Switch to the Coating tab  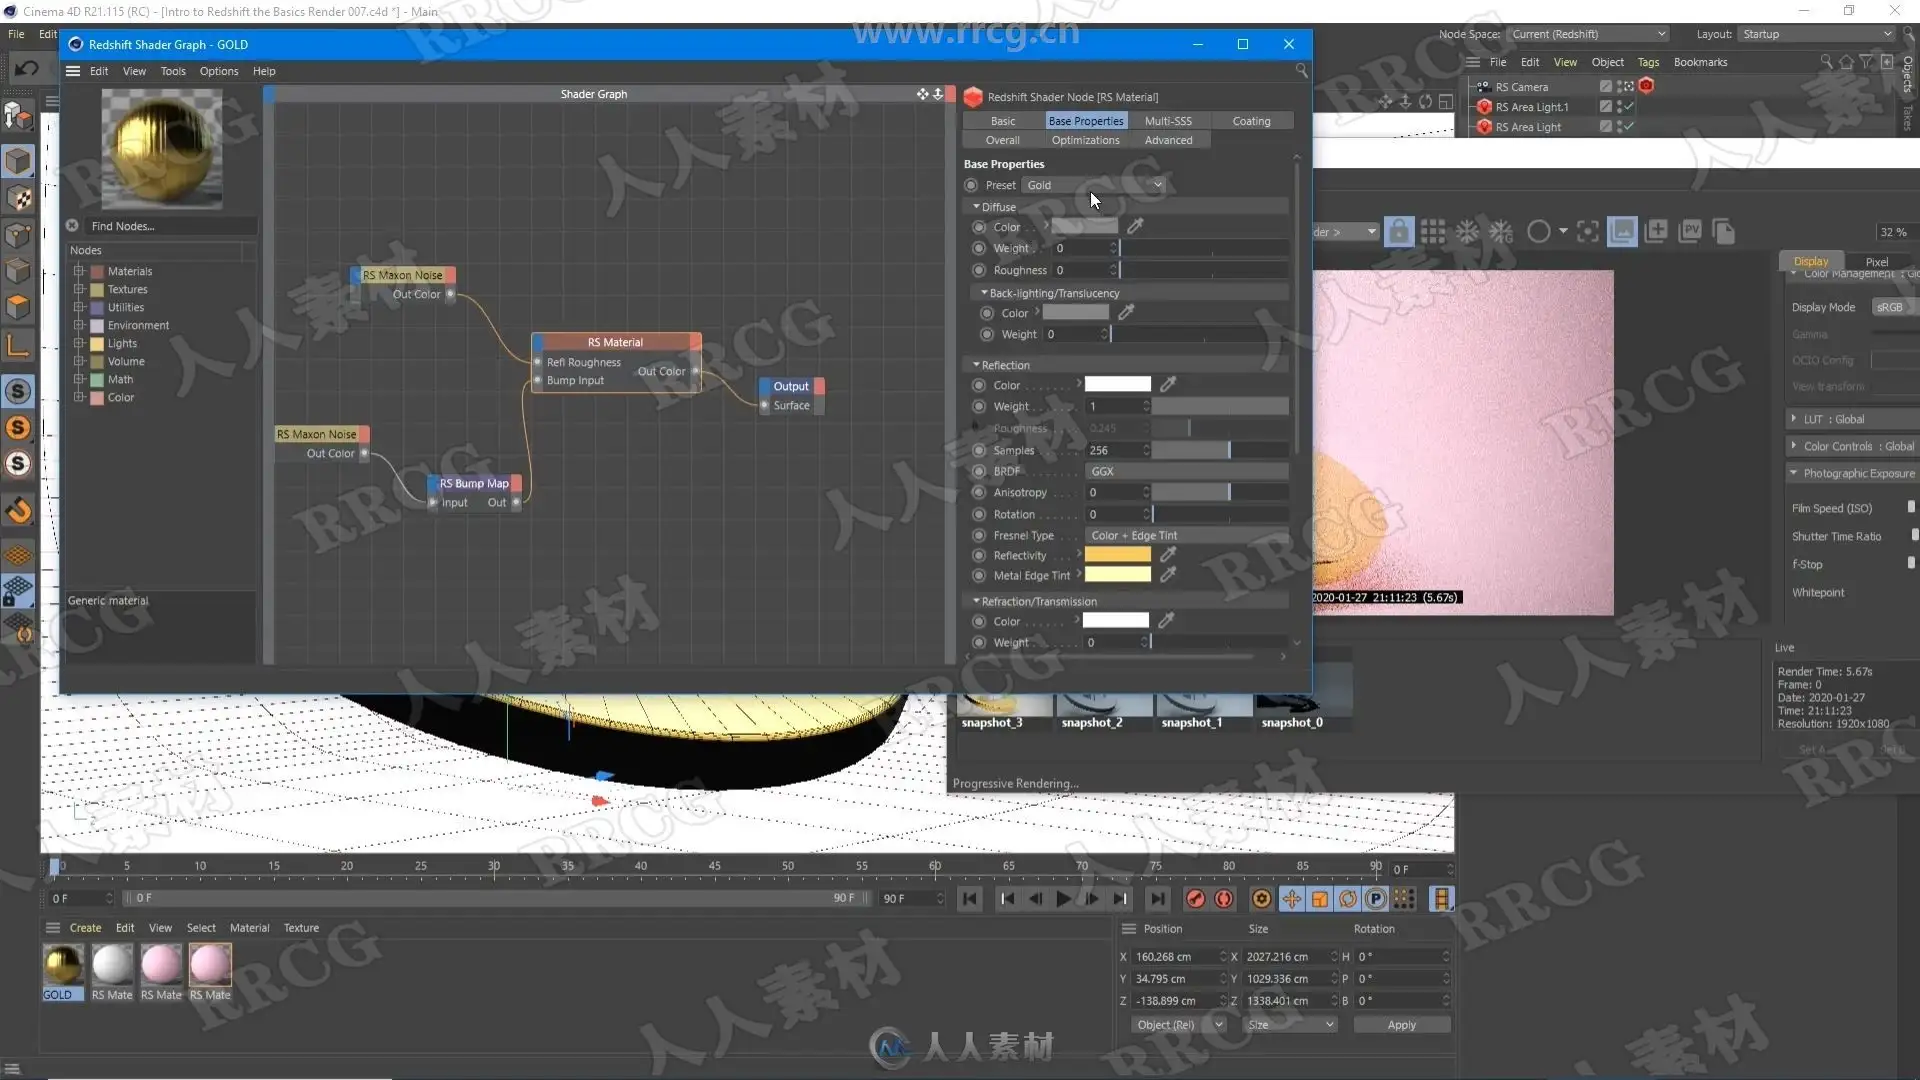click(x=1250, y=121)
